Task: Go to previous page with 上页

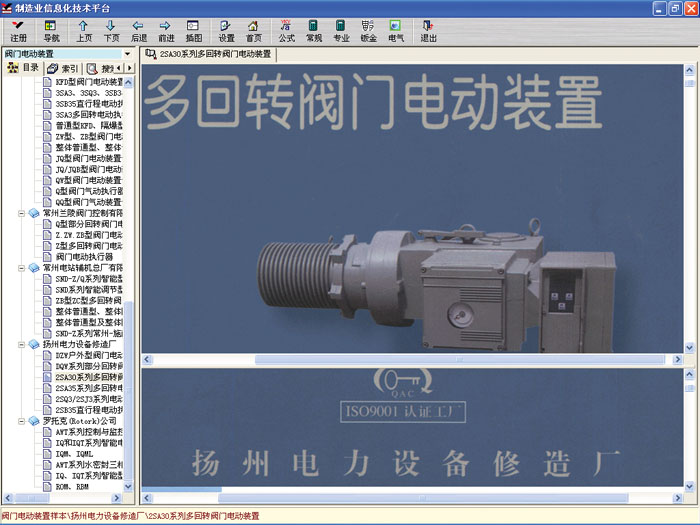Action: click(83, 29)
